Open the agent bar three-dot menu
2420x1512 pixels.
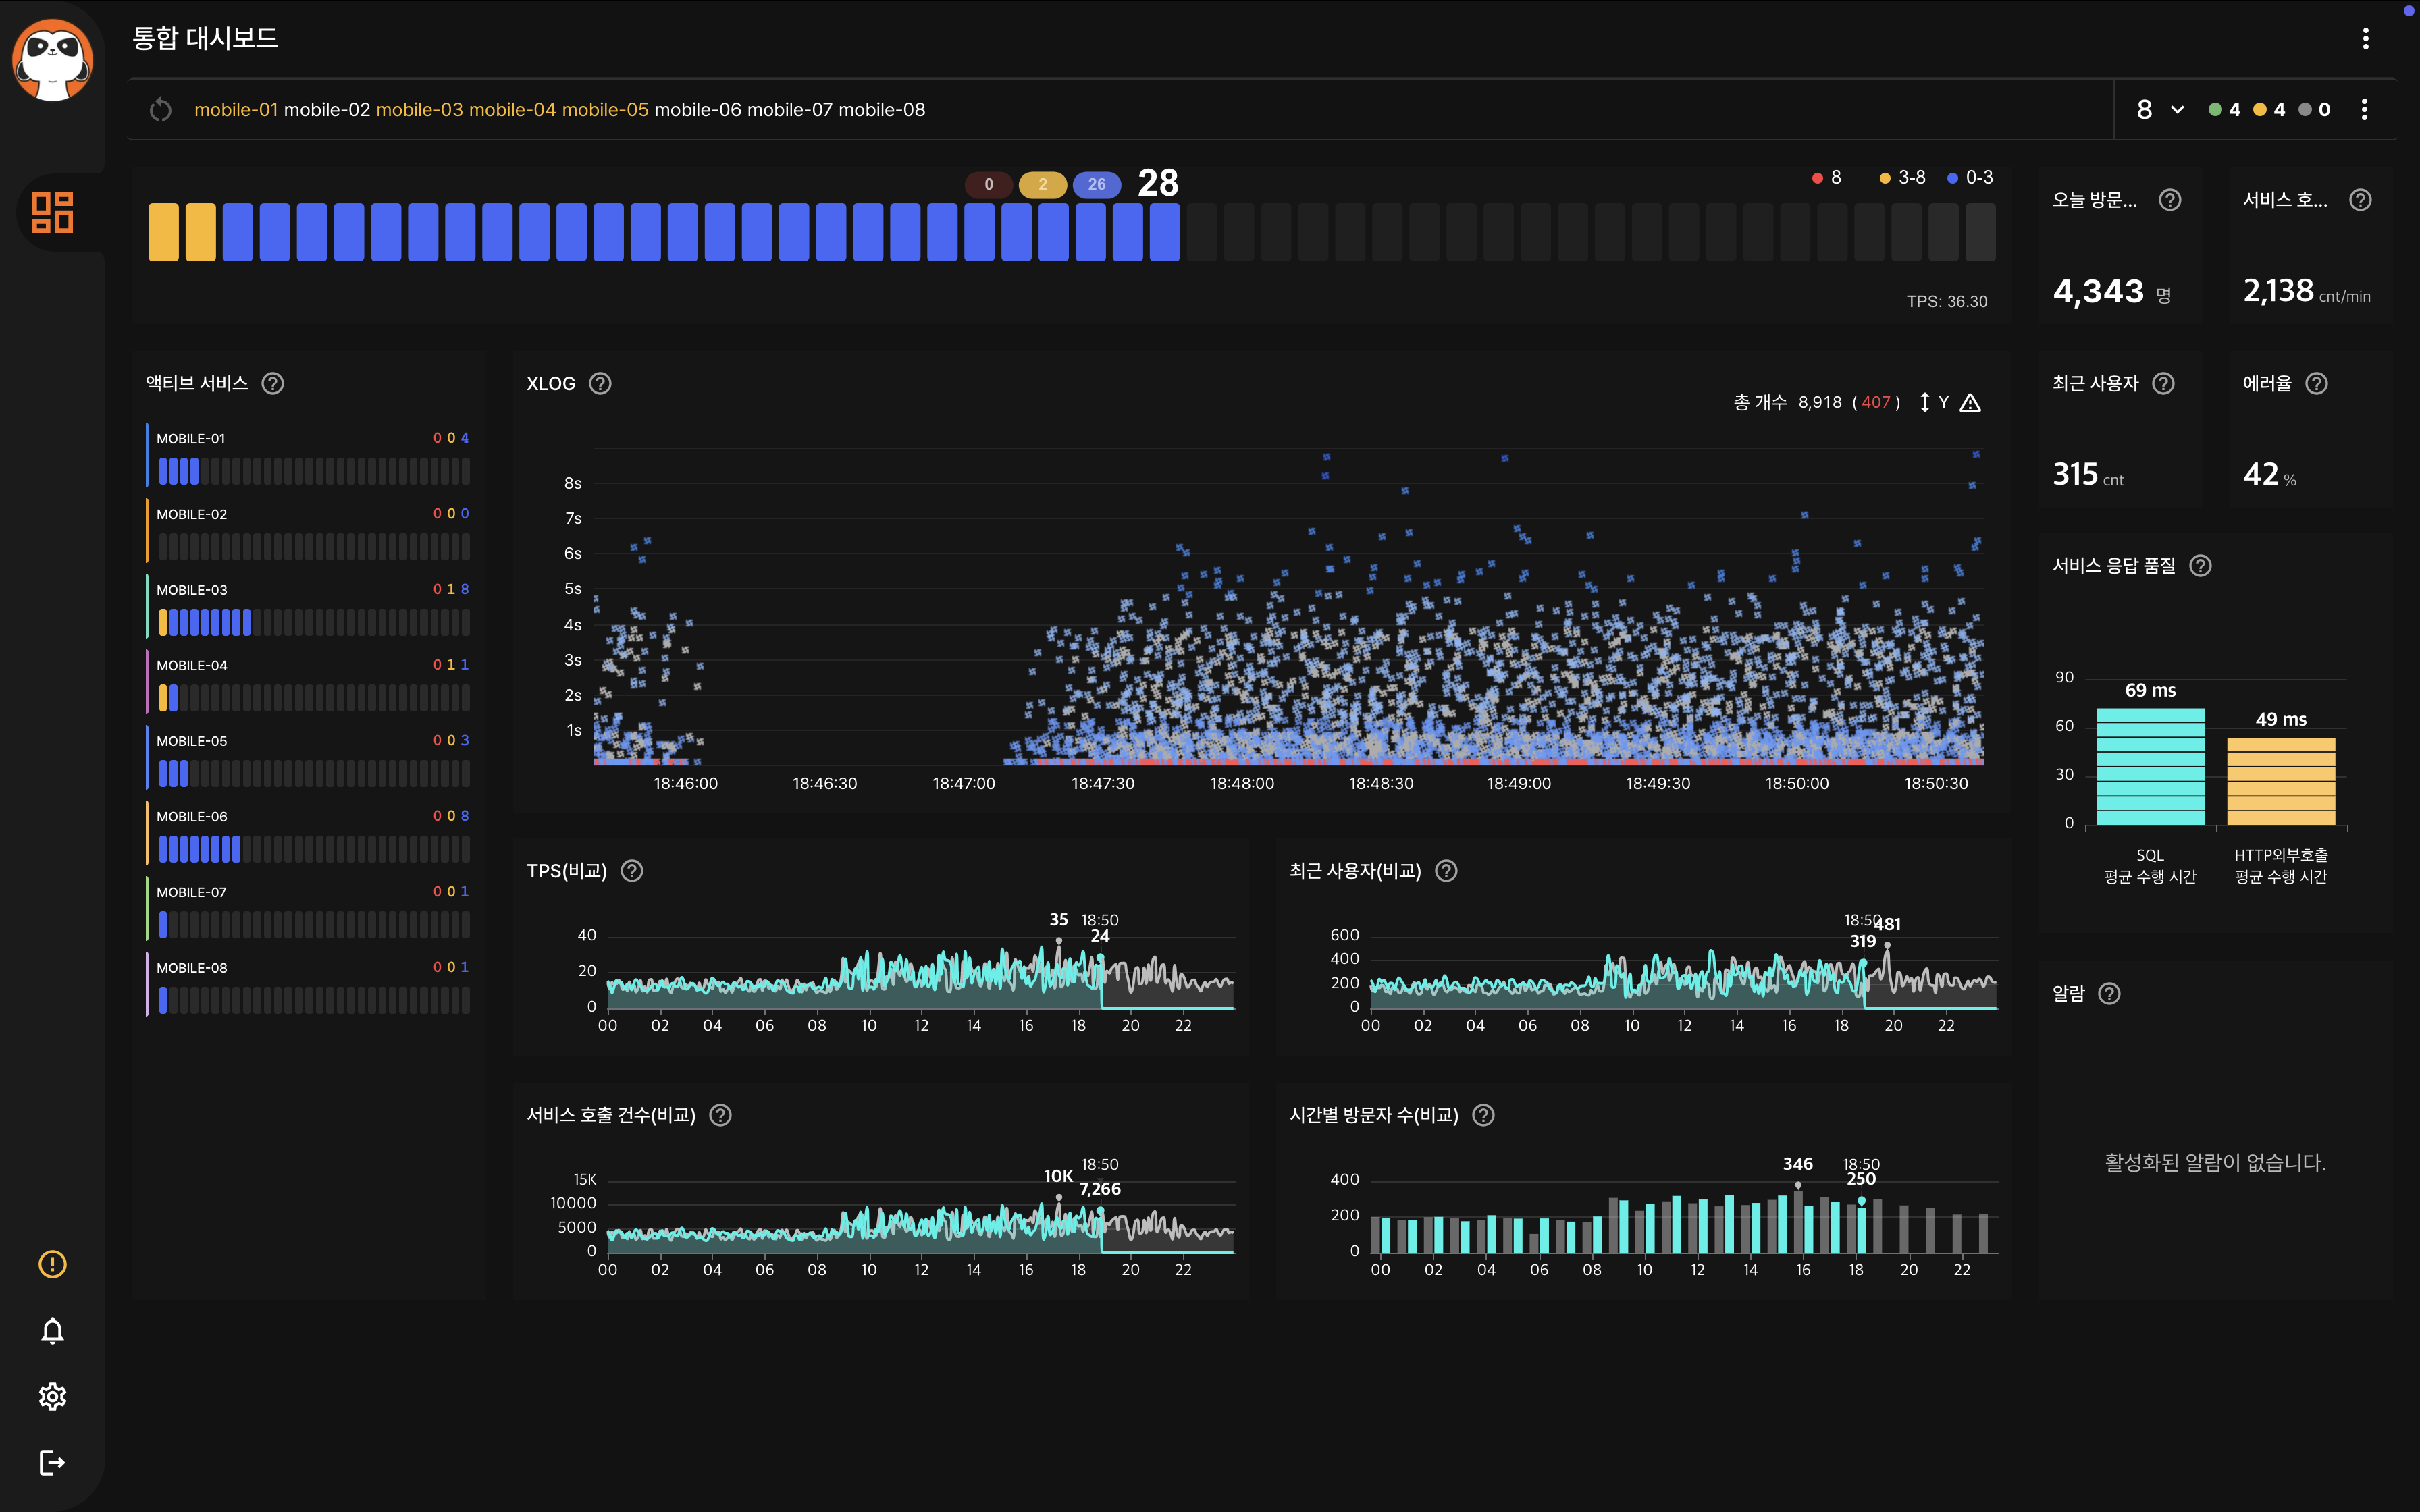(x=2364, y=110)
